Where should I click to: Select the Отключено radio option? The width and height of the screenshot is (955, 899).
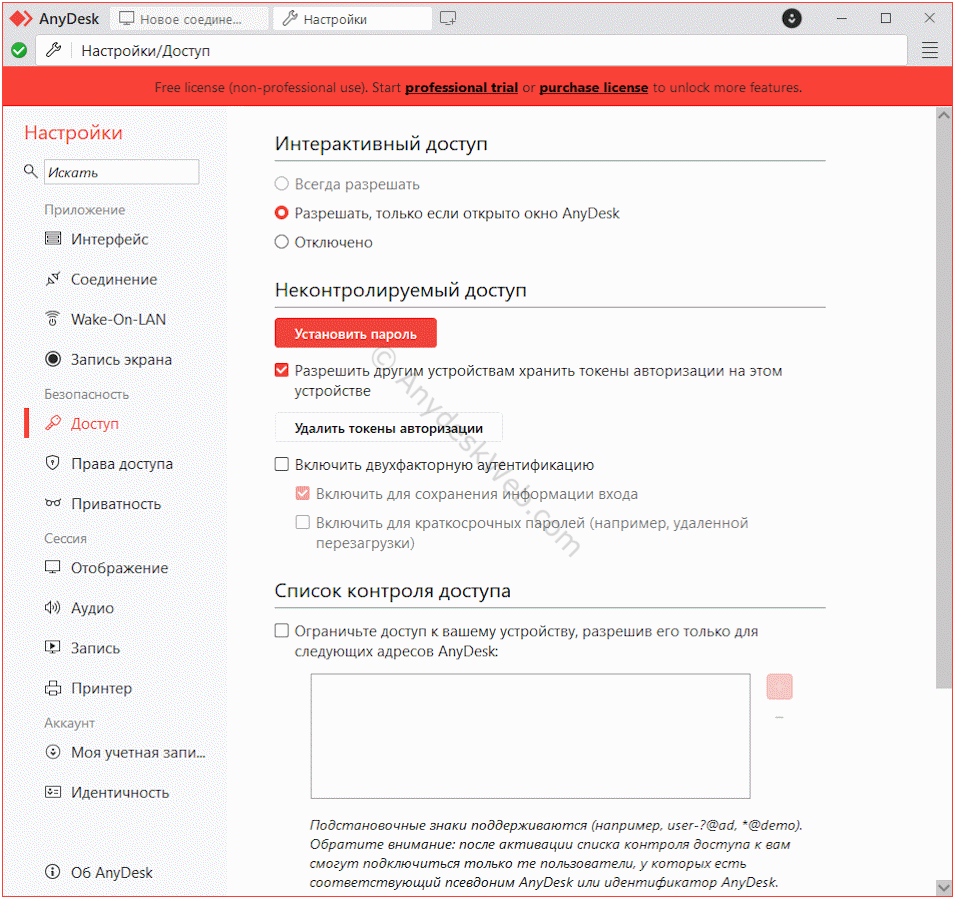click(x=281, y=242)
